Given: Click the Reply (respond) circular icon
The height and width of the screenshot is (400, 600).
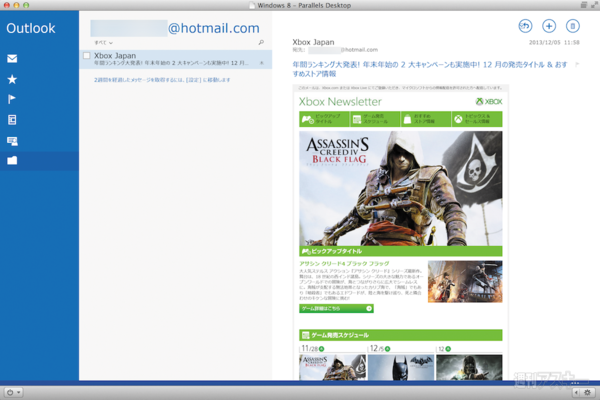Looking at the screenshot, I should 525,26.
